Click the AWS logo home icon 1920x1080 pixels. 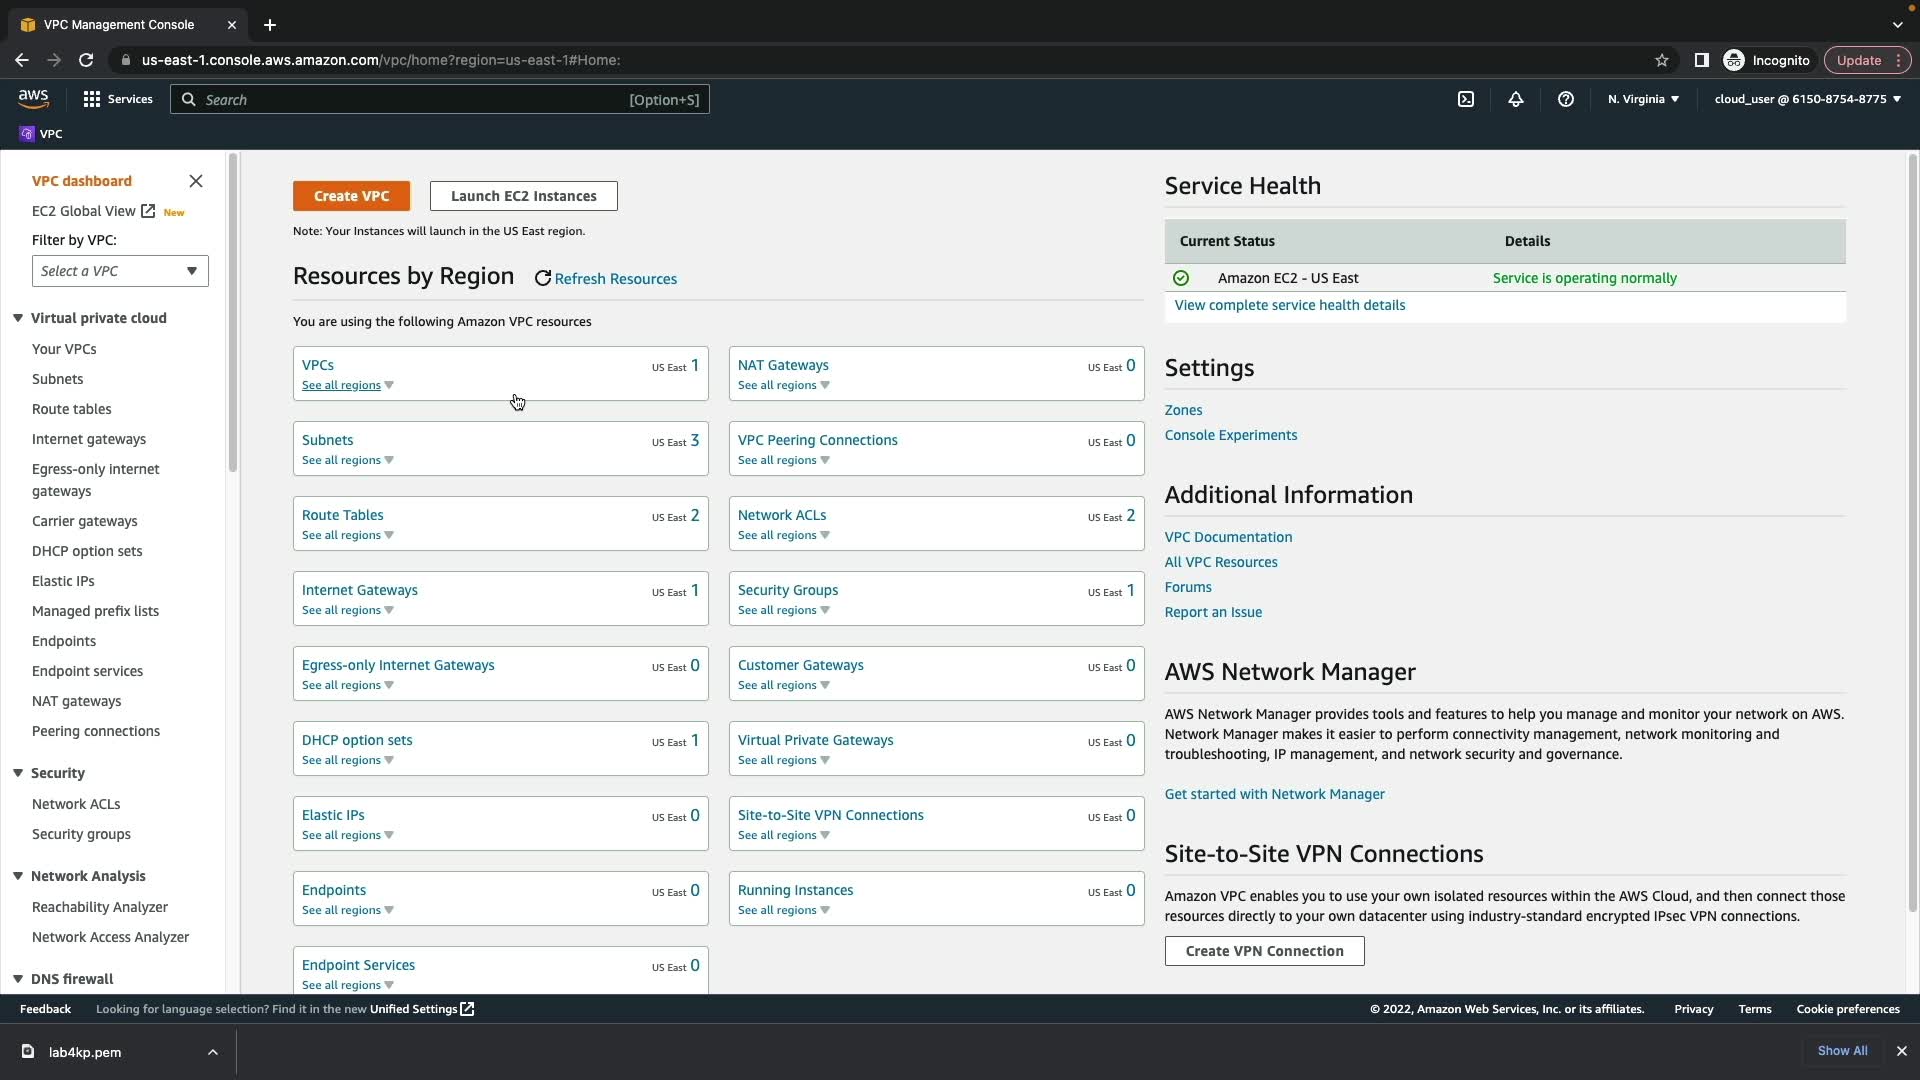tap(33, 98)
